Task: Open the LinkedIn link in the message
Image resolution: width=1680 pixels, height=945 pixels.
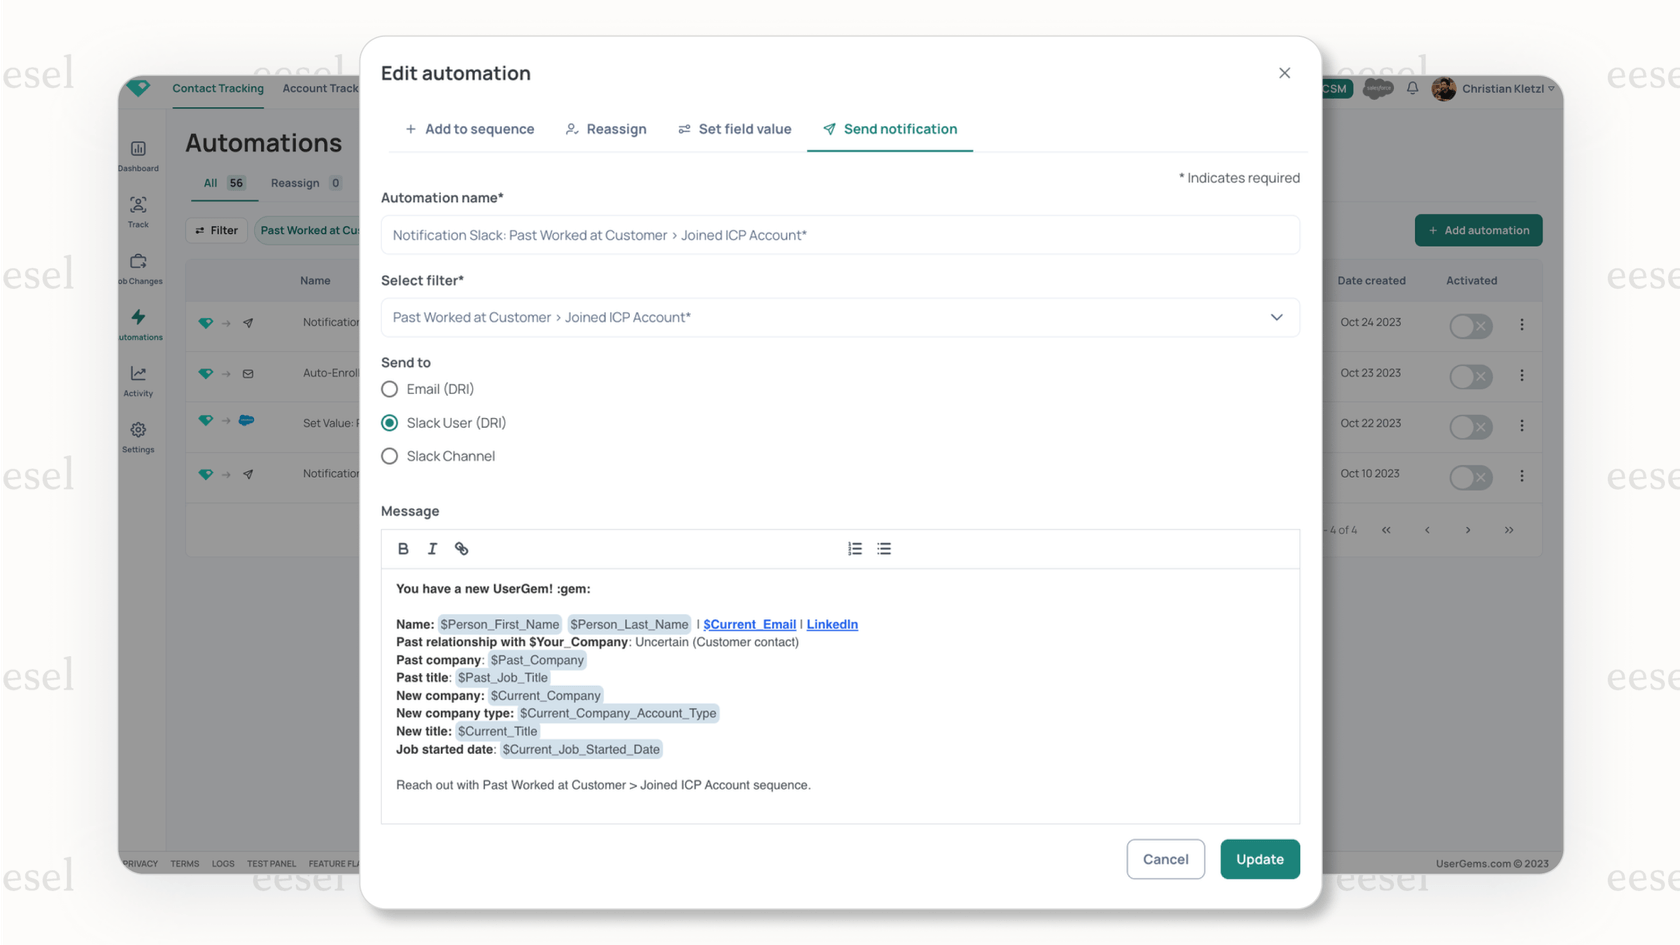Action: (832, 624)
